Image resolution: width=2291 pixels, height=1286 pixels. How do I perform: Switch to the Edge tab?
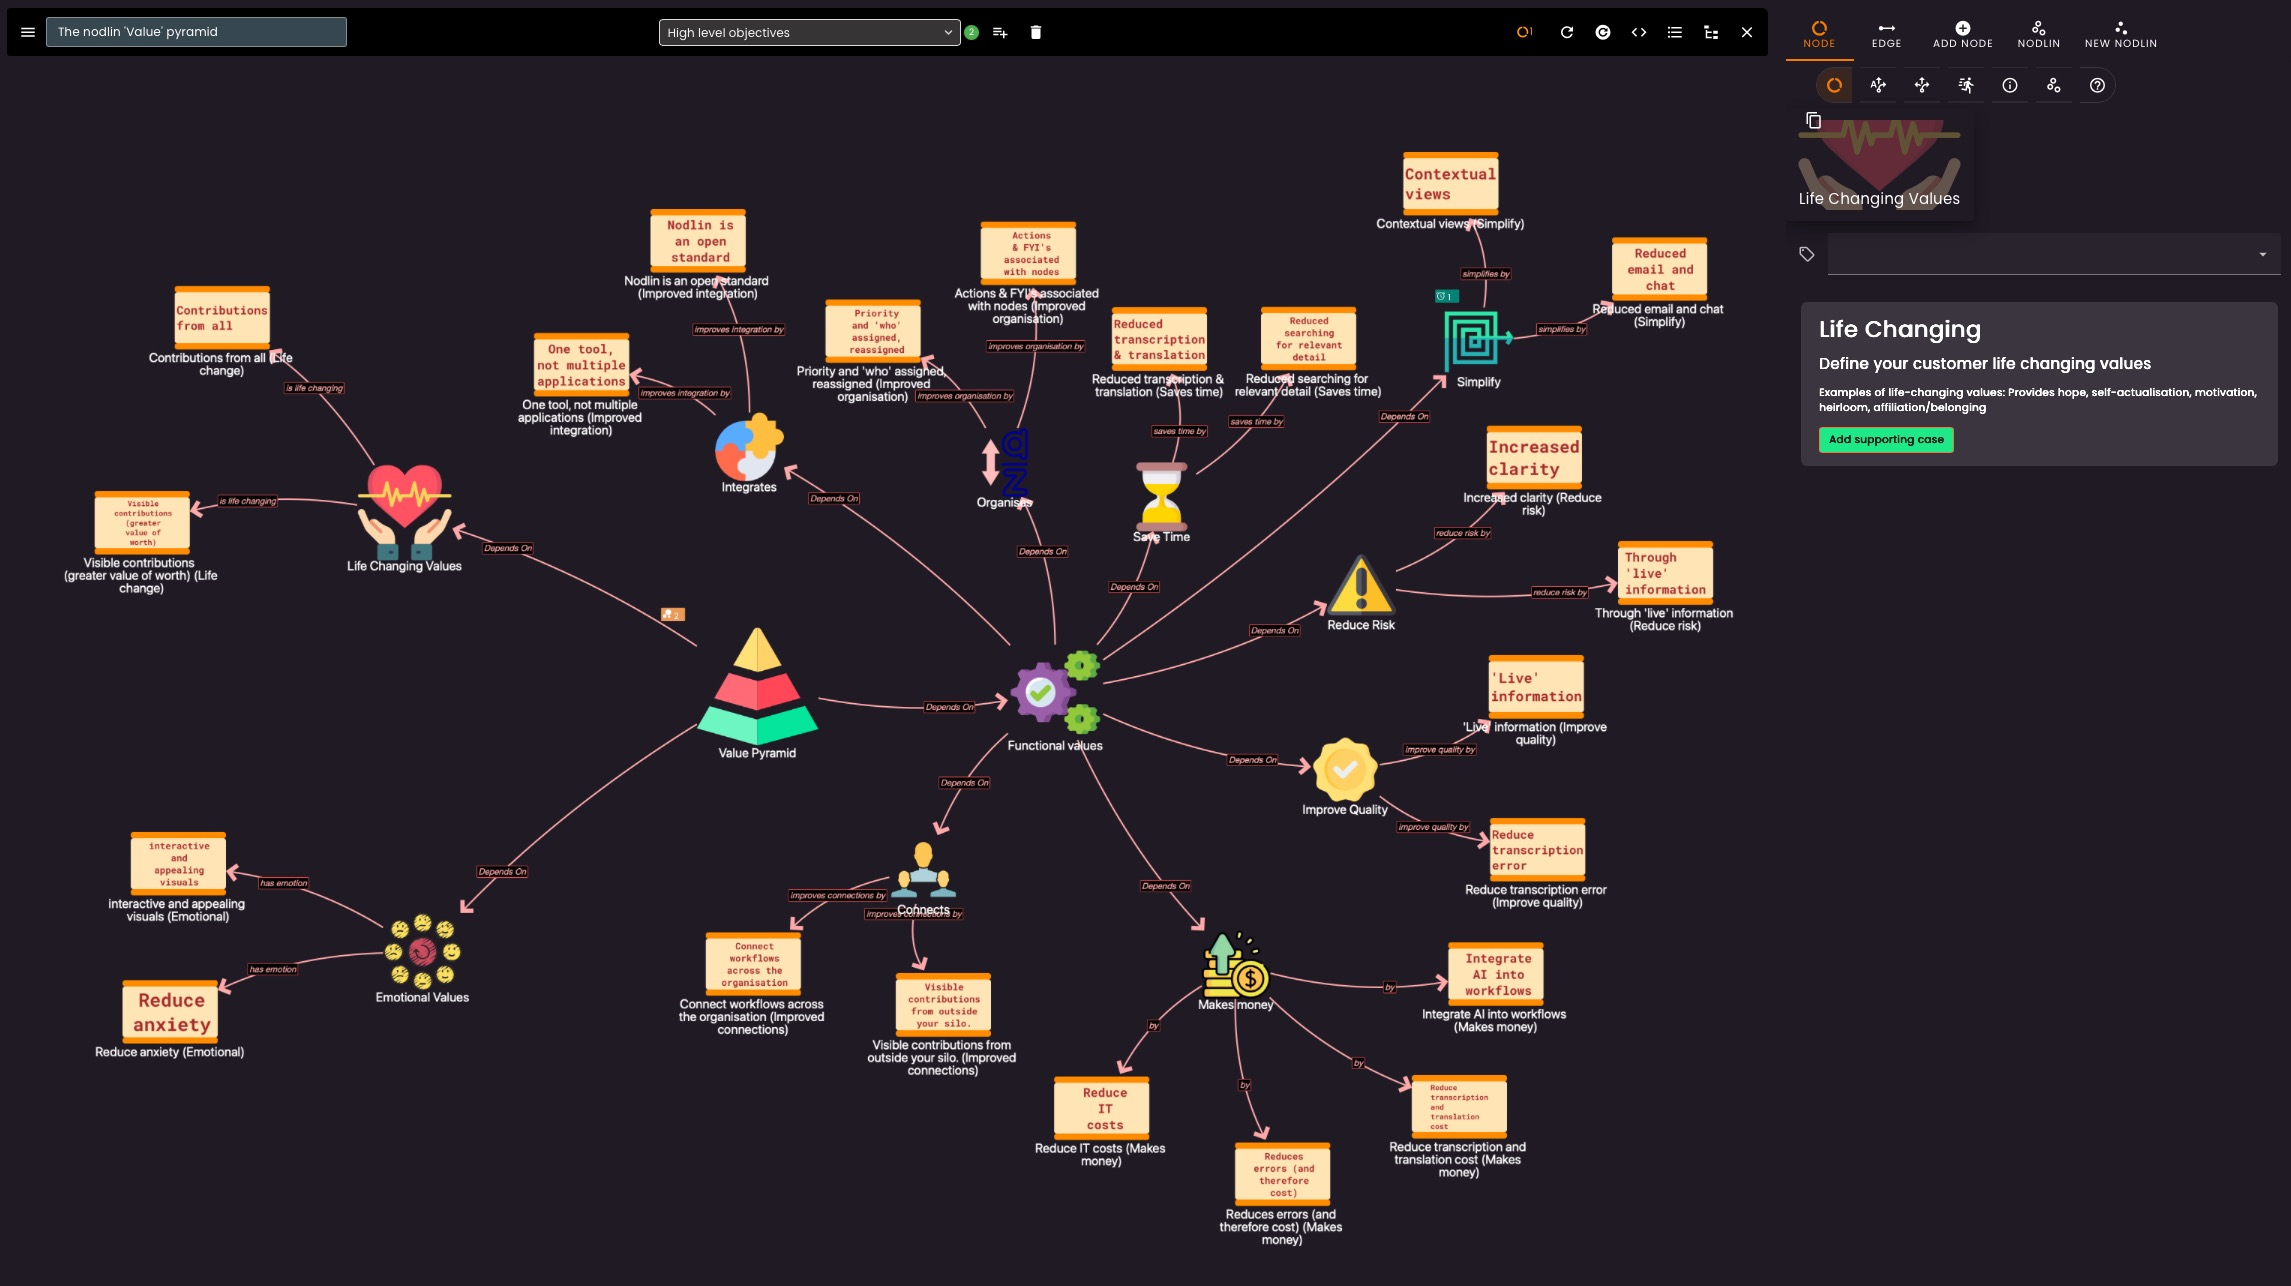1886,34
